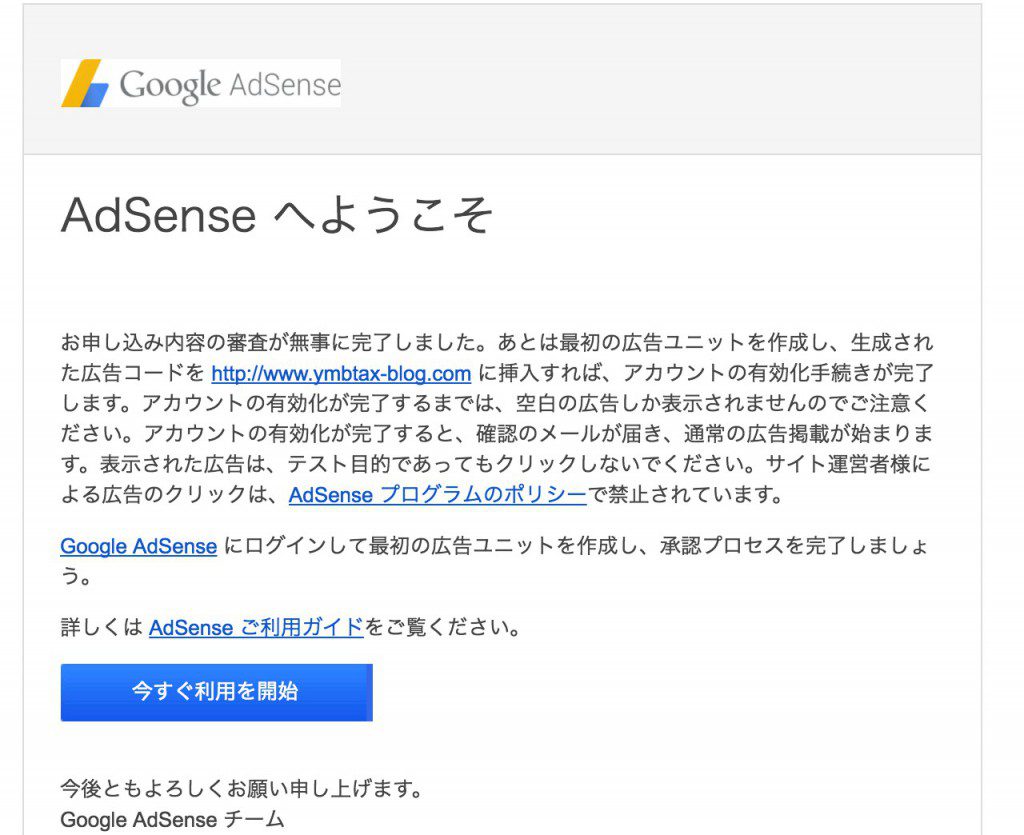Image resolution: width=1024 pixels, height=835 pixels.
Task: Click the 今後ともよろしくお願い申し上げます closing line
Action: [242, 789]
